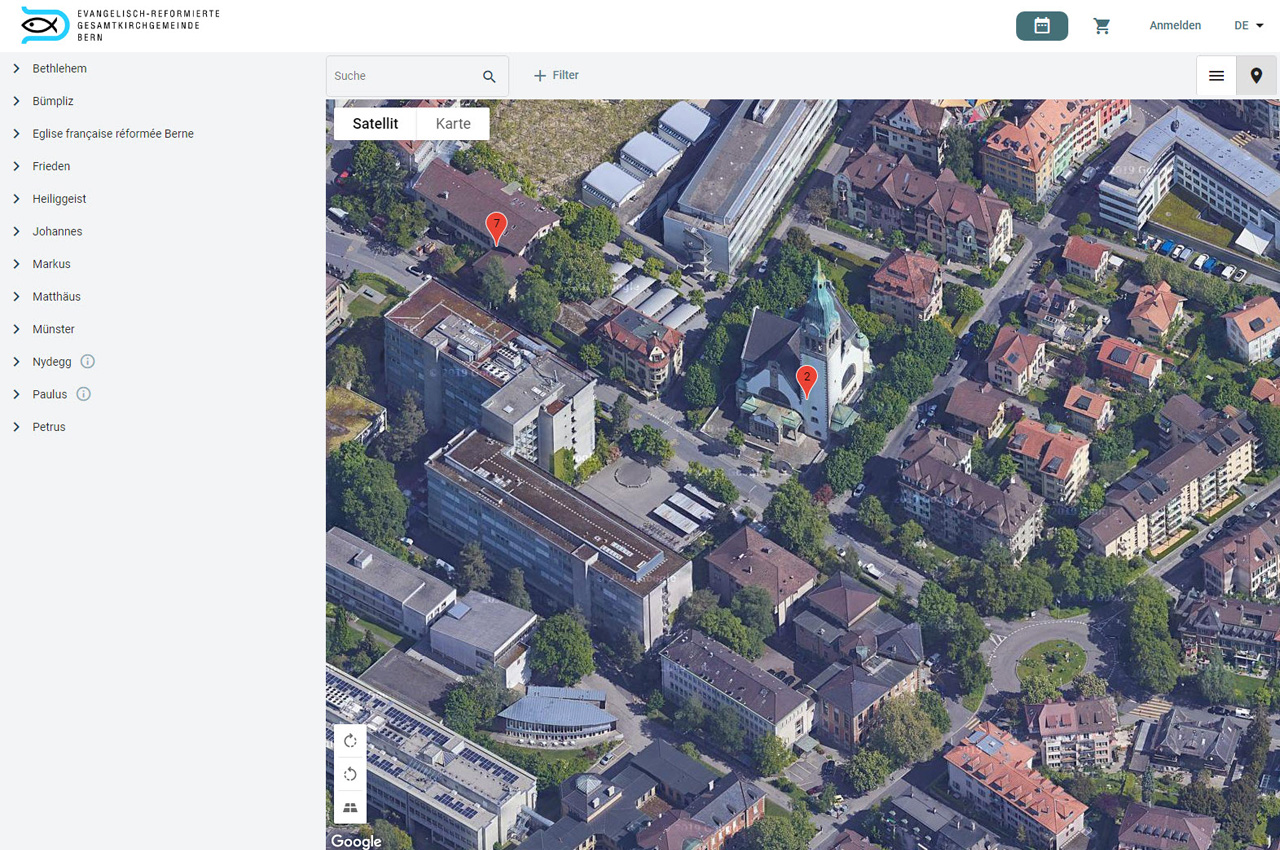Screen dimensions: 1280x850
Task: Show the info for Nydegg
Action: [87, 361]
